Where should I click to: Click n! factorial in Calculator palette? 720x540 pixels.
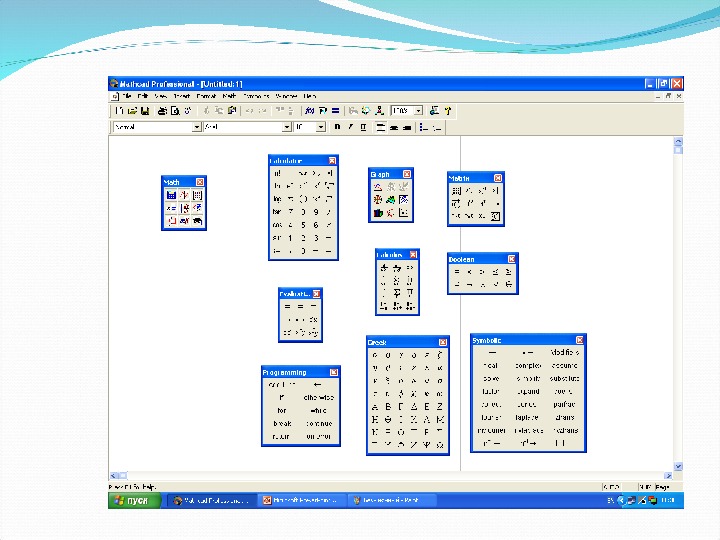[x=277, y=173]
